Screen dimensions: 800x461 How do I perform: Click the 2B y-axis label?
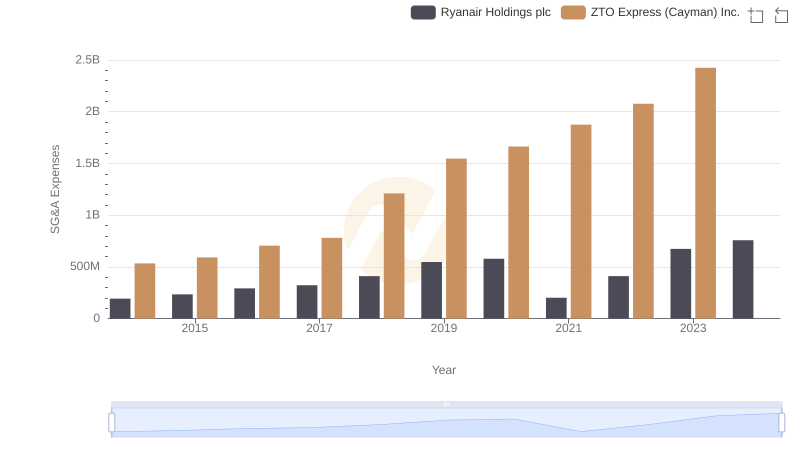92,111
